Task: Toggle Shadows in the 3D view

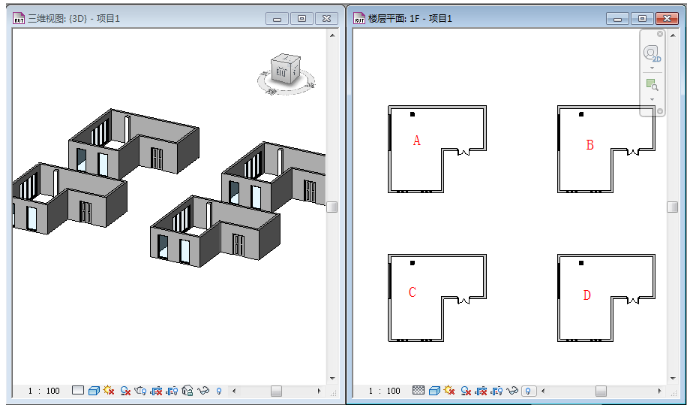Action: point(125,390)
